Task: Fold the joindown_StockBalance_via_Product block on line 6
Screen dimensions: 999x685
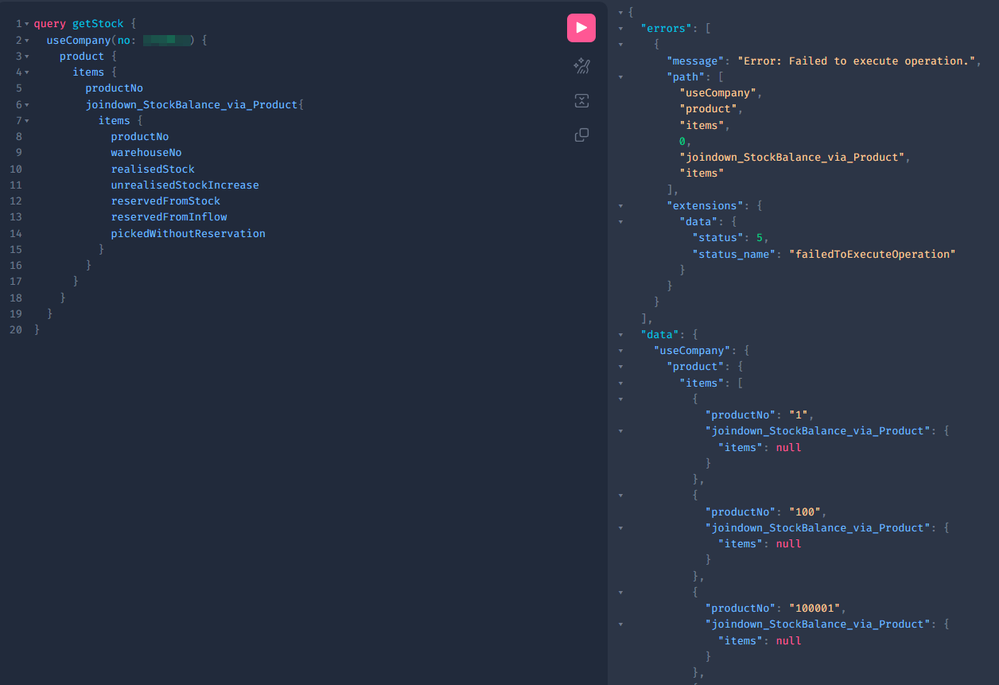Action: [x=27, y=105]
